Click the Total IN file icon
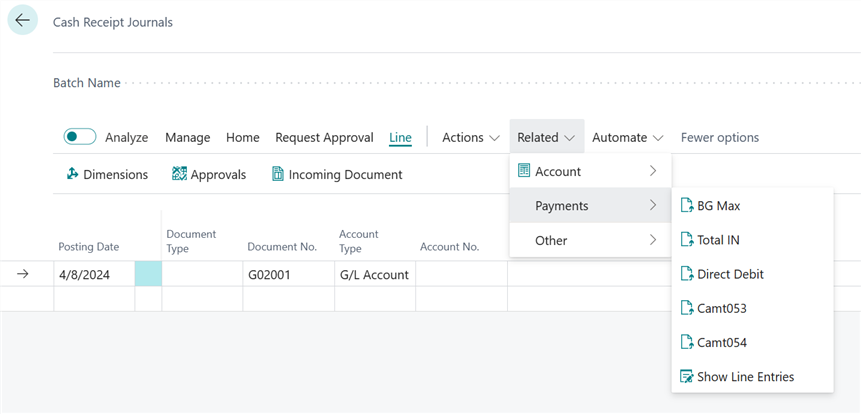Viewport: 861px width, 414px height. click(687, 239)
